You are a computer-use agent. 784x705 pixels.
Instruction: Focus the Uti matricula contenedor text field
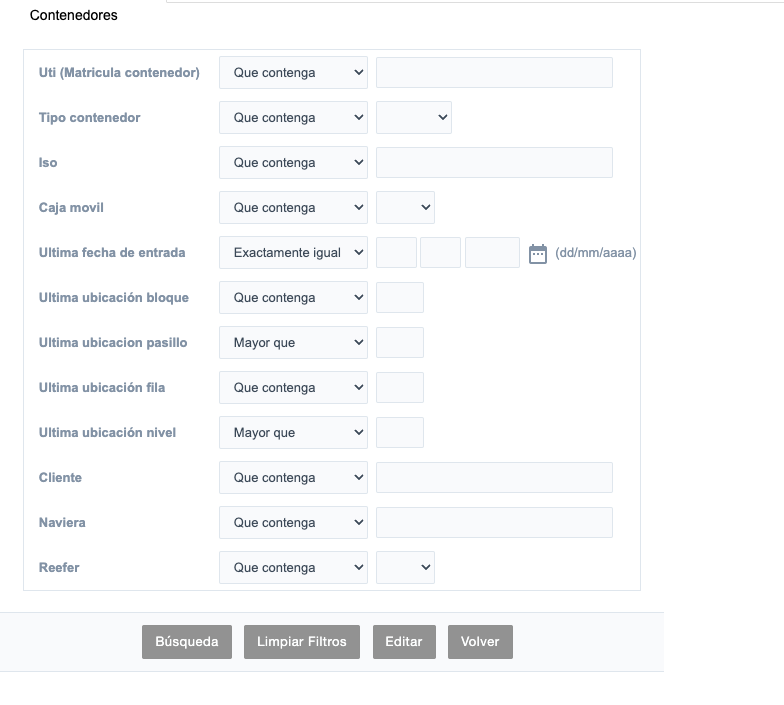494,73
